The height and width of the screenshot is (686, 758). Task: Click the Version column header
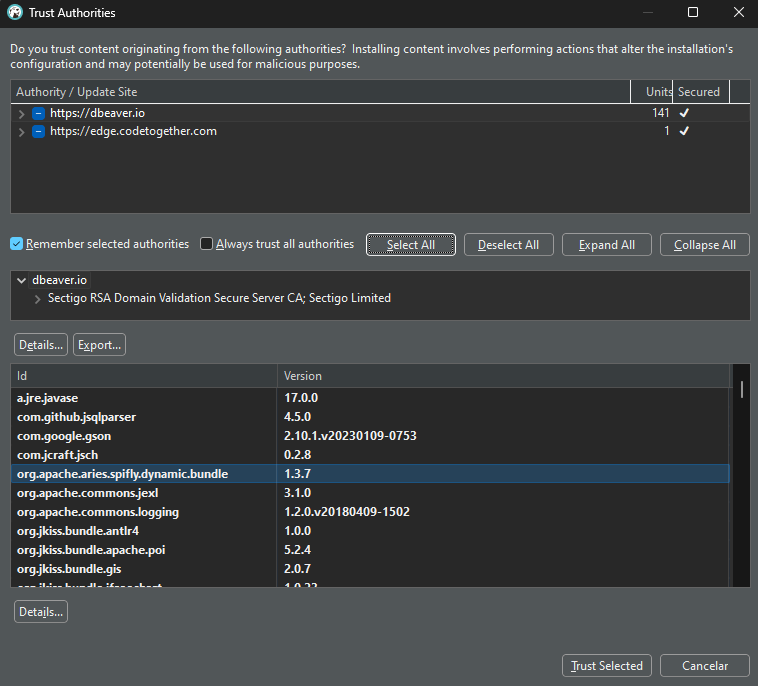503,376
